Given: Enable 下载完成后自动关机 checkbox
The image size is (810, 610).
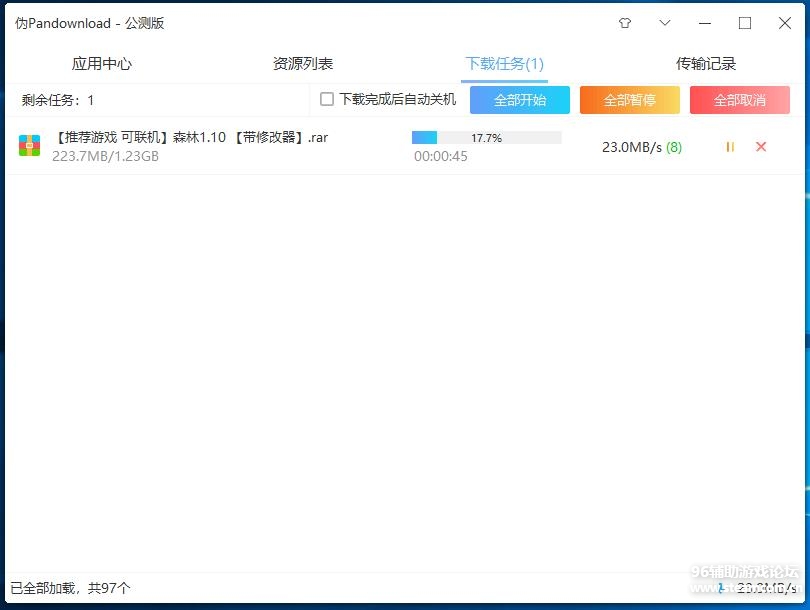Looking at the screenshot, I should [327, 99].
